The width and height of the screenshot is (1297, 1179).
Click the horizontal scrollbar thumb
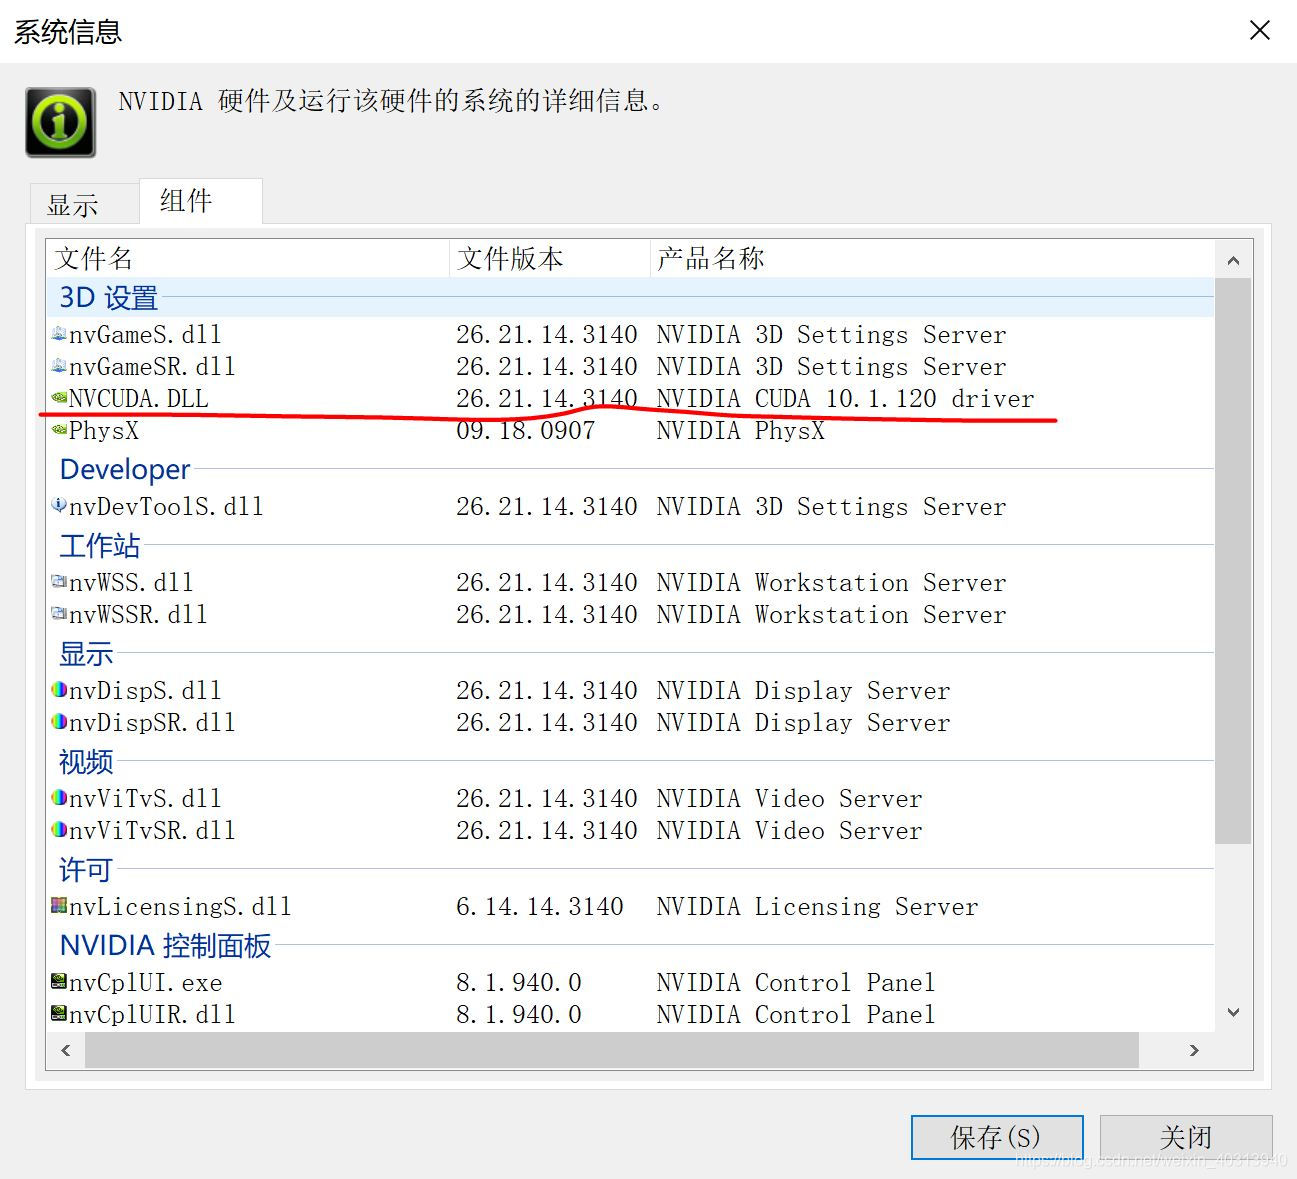612,1050
